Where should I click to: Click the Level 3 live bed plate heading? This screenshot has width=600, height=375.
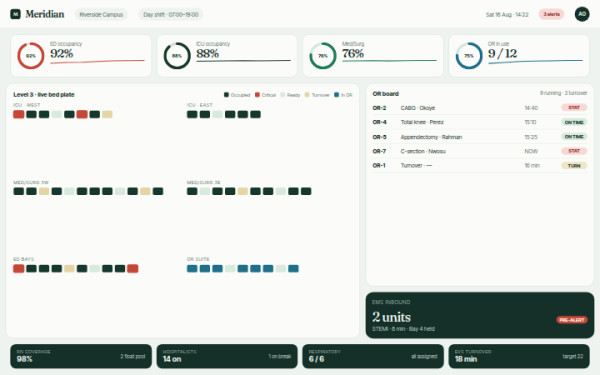(x=44, y=95)
